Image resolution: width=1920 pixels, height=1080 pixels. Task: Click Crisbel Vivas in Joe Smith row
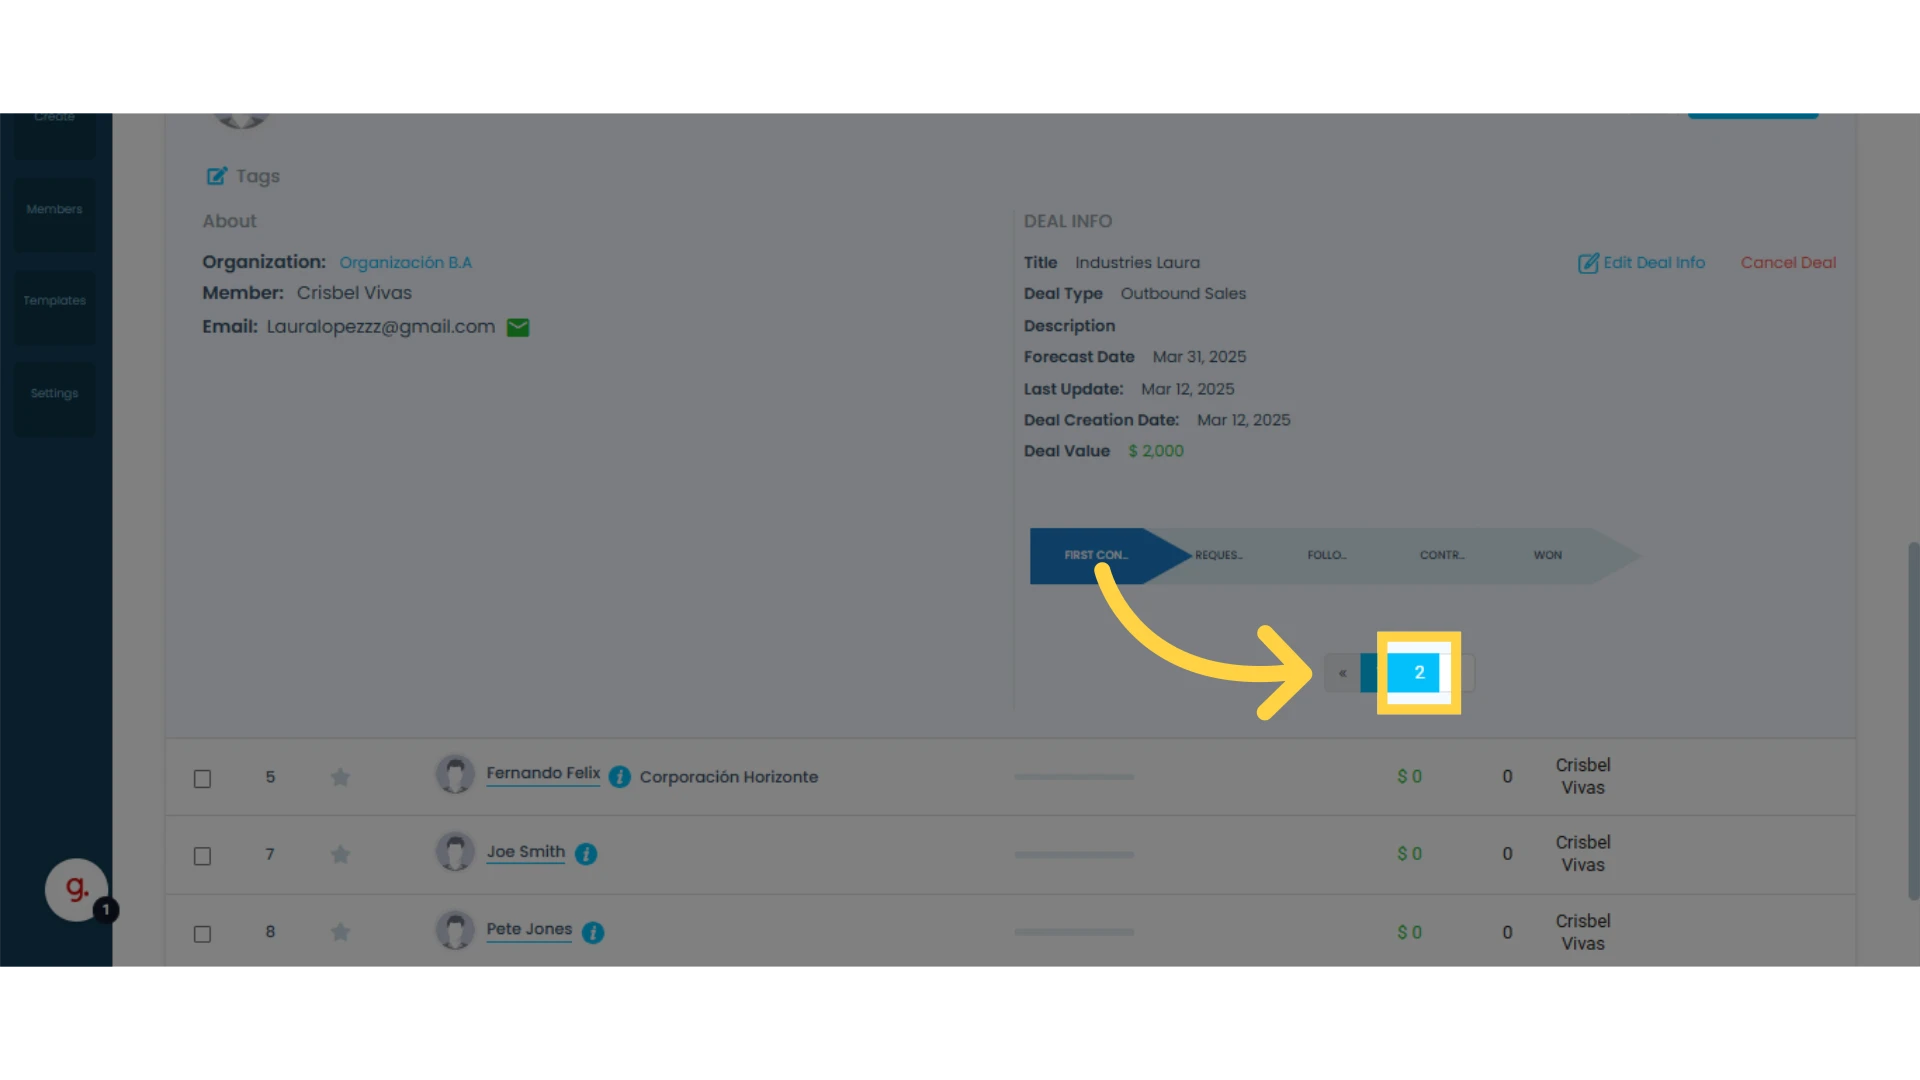(x=1583, y=854)
